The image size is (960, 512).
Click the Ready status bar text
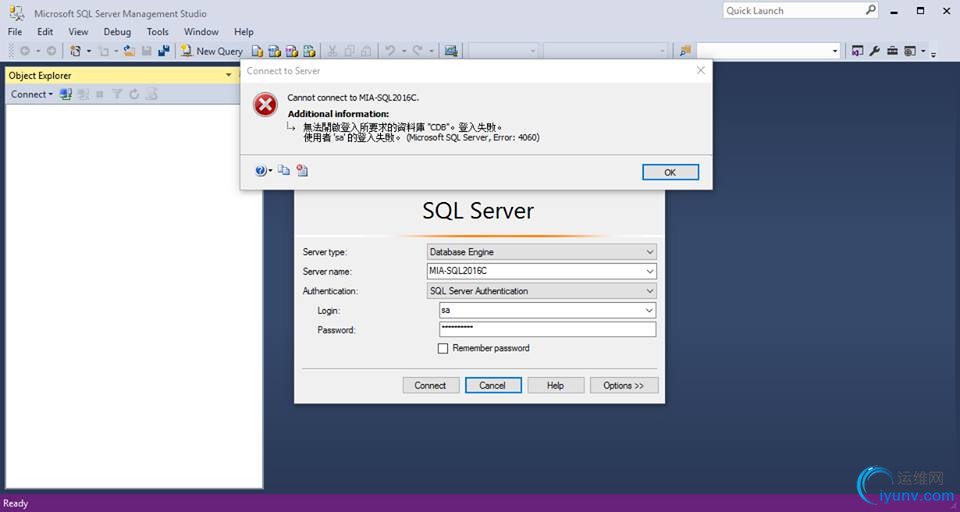[15, 503]
